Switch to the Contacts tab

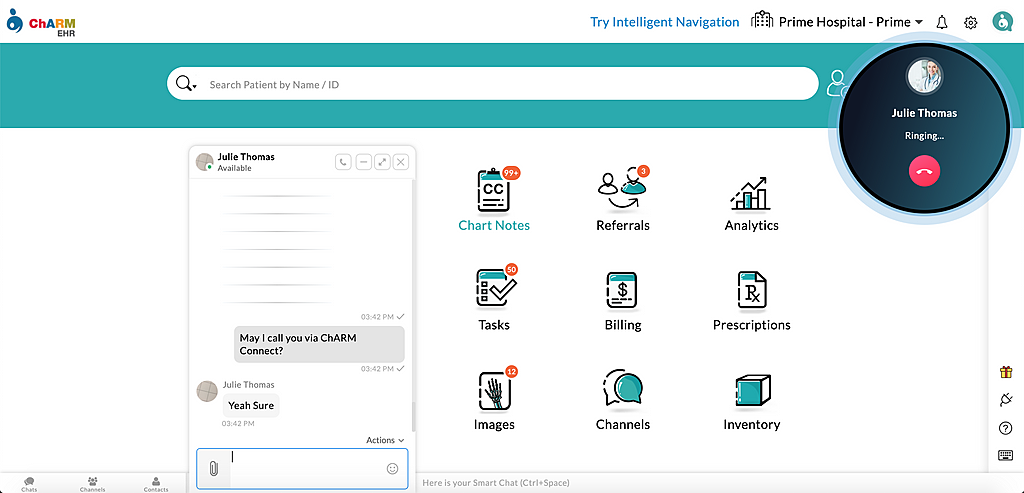[156, 483]
